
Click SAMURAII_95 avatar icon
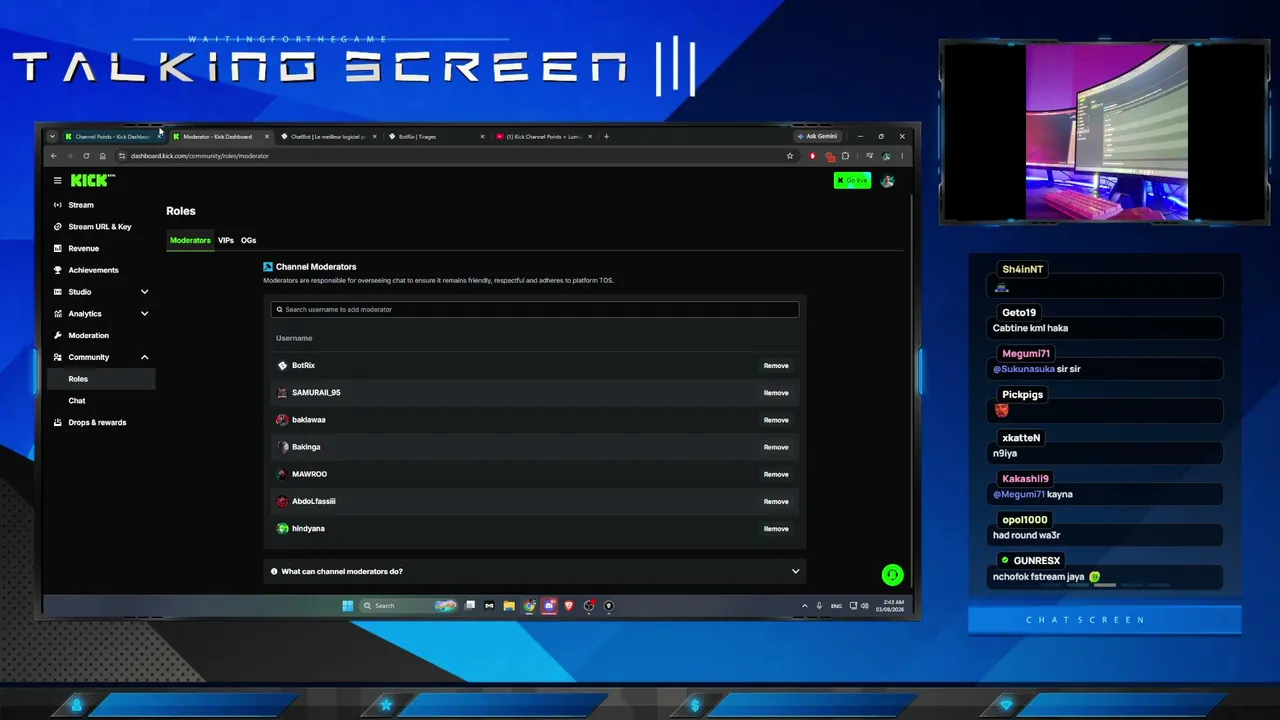click(282, 393)
